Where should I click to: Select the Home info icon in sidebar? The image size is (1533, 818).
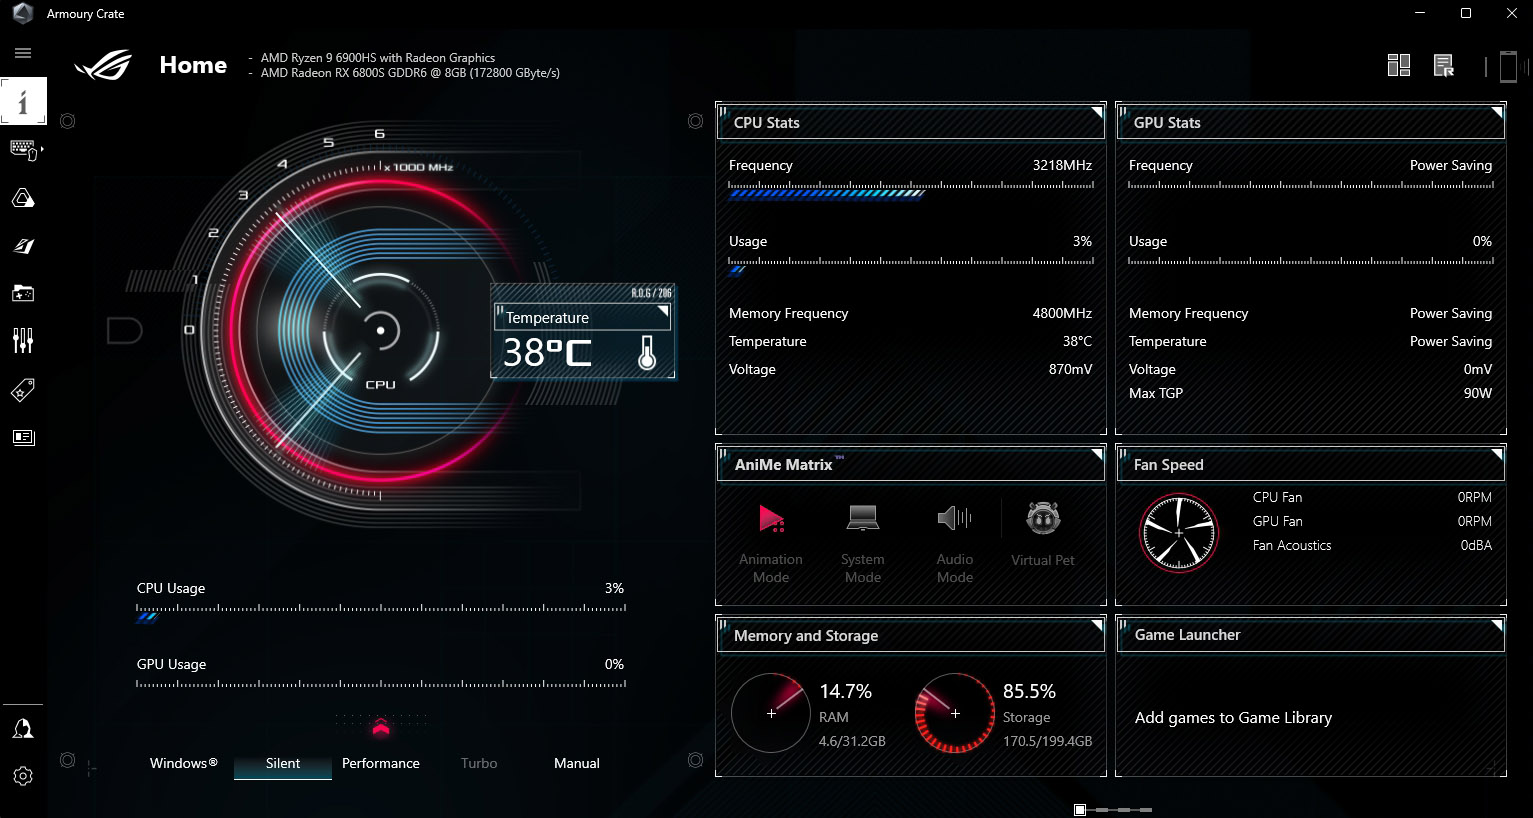click(x=23, y=101)
